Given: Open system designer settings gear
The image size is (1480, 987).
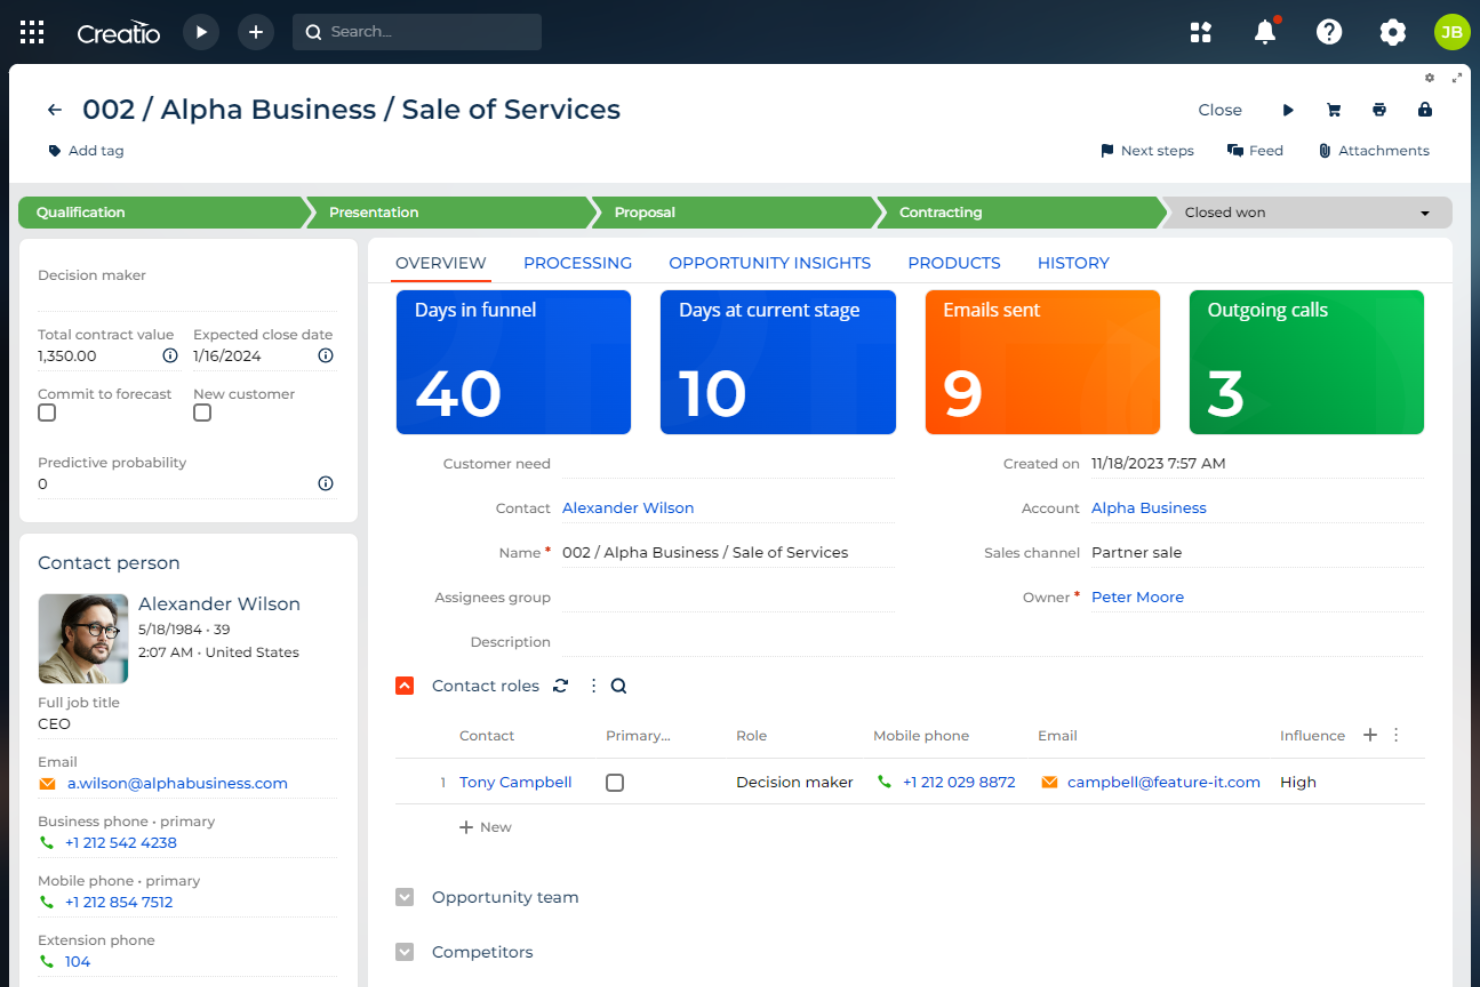Looking at the screenshot, I should (1393, 31).
